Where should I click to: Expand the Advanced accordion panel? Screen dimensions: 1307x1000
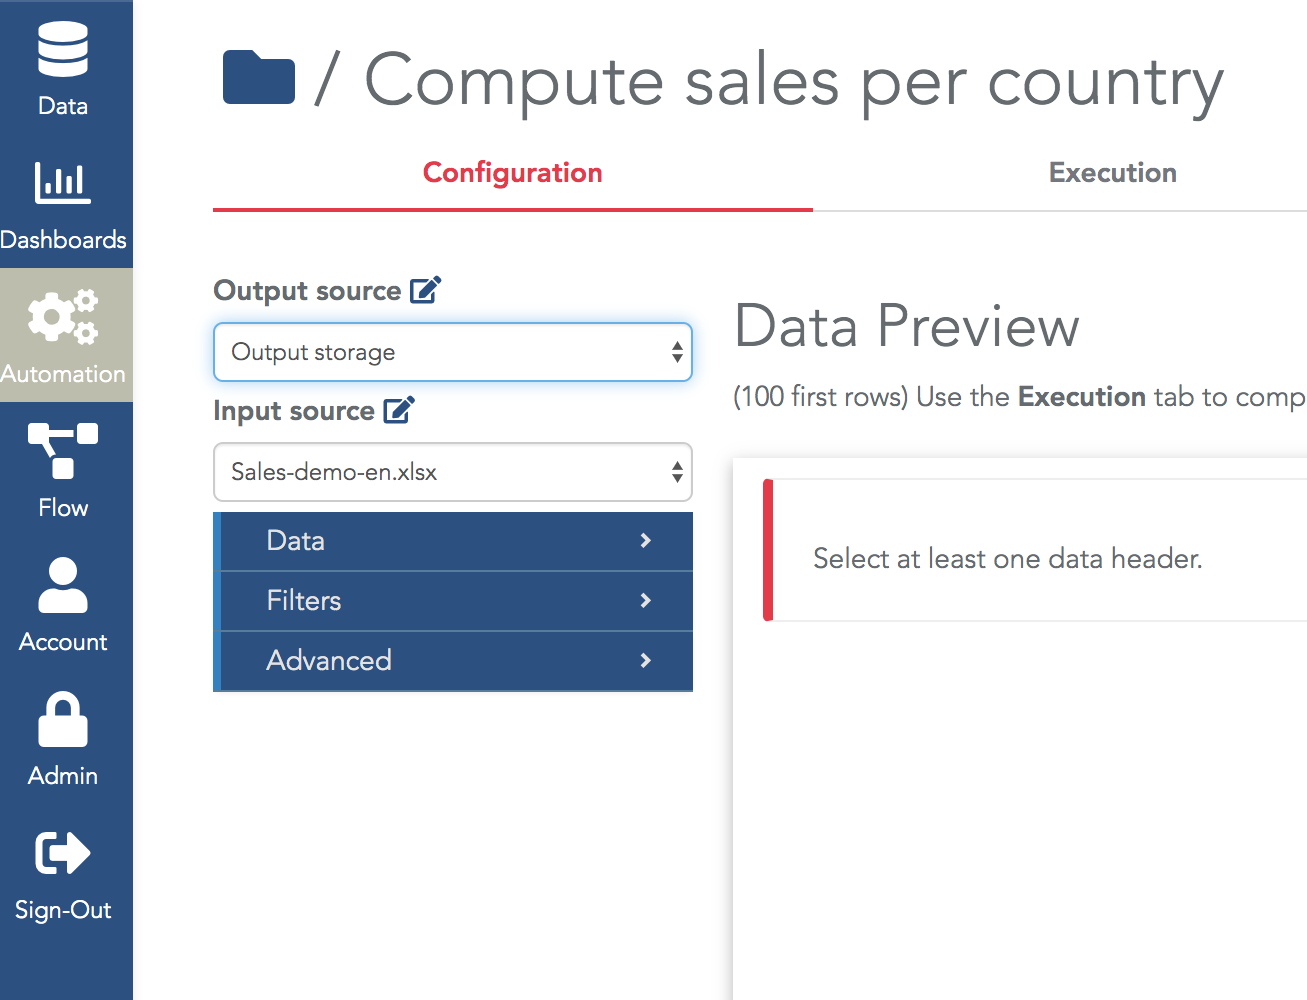tap(455, 661)
